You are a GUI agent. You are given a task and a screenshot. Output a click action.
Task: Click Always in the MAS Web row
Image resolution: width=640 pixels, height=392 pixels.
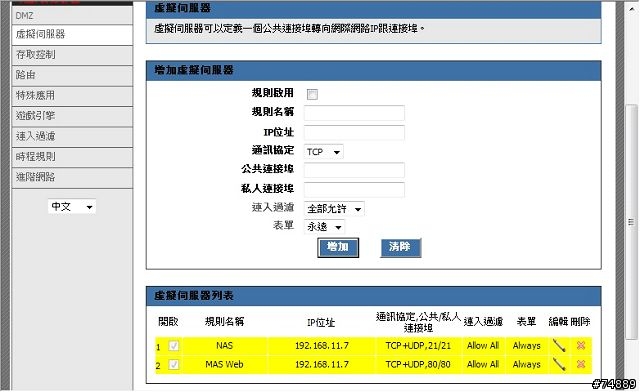527,364
